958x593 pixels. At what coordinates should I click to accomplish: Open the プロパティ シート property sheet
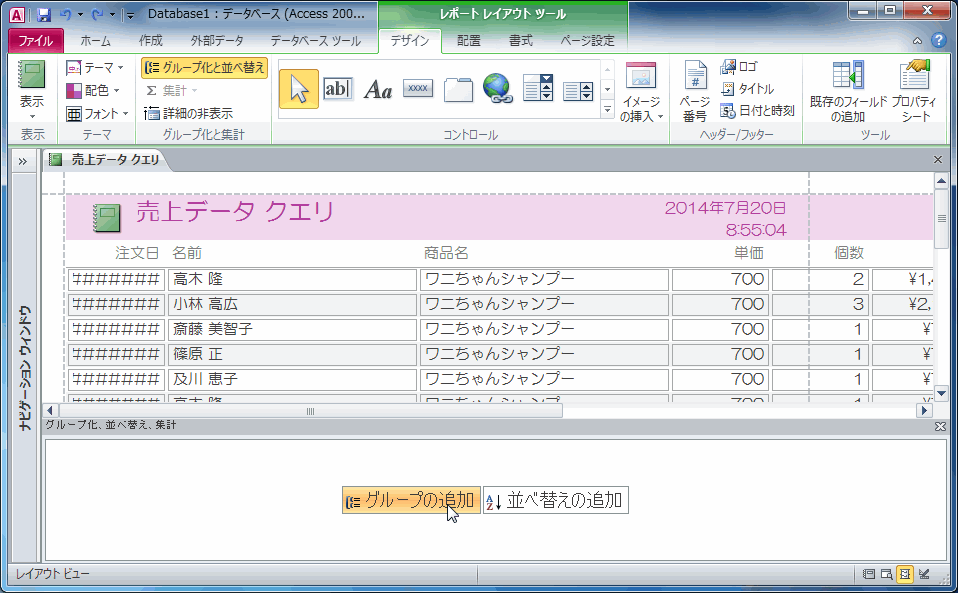tap(914, 92)
